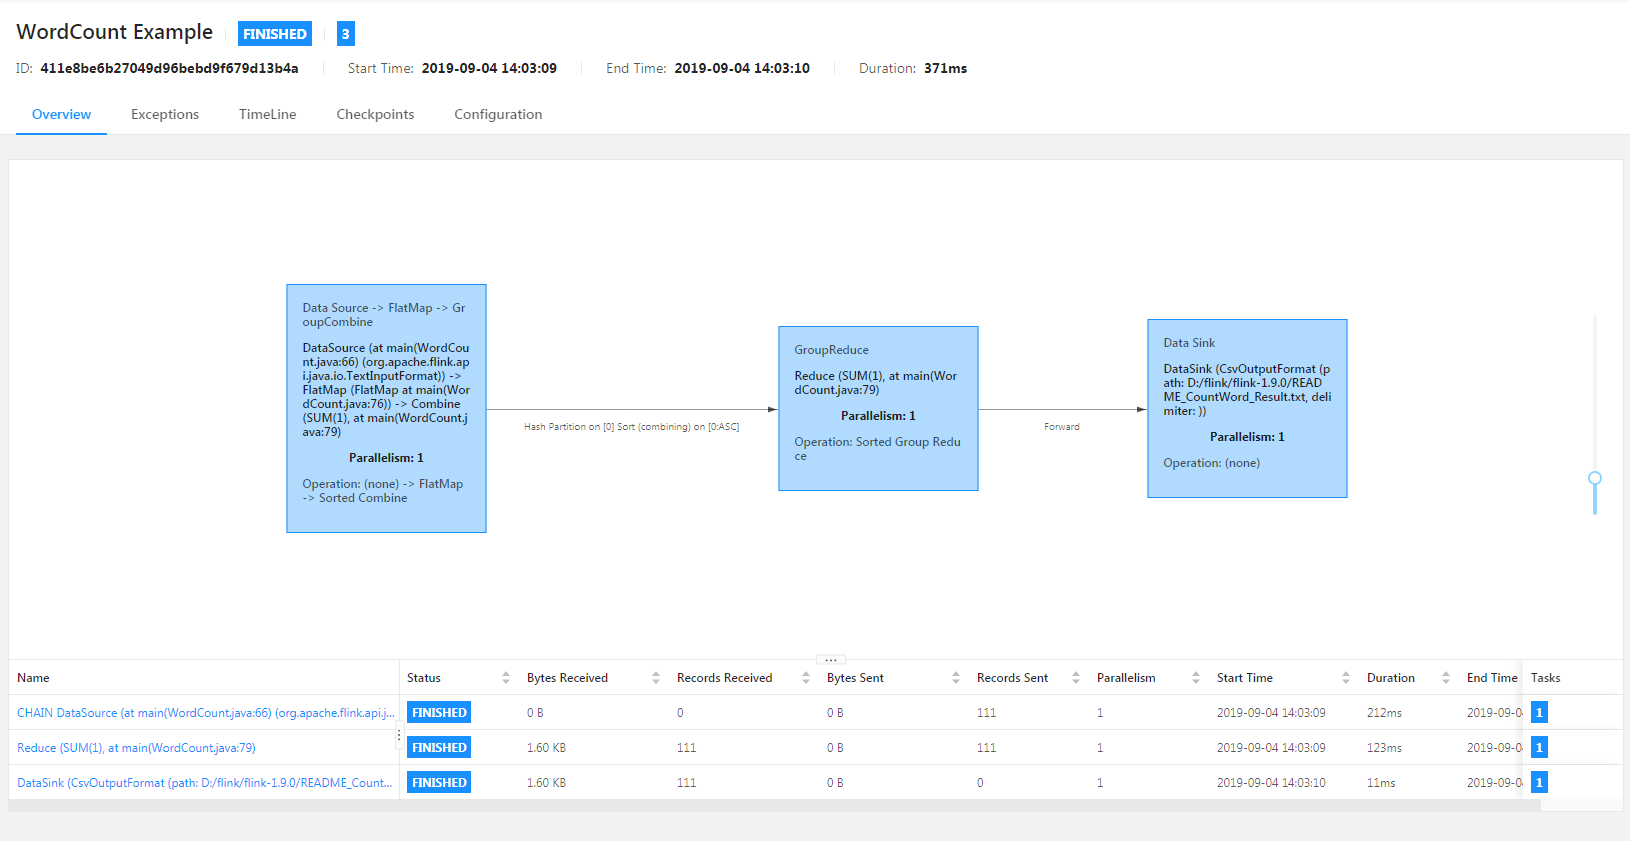
Task: Open the DataSink CsvOutputFormat vertex link
Action: coord(204,783)
